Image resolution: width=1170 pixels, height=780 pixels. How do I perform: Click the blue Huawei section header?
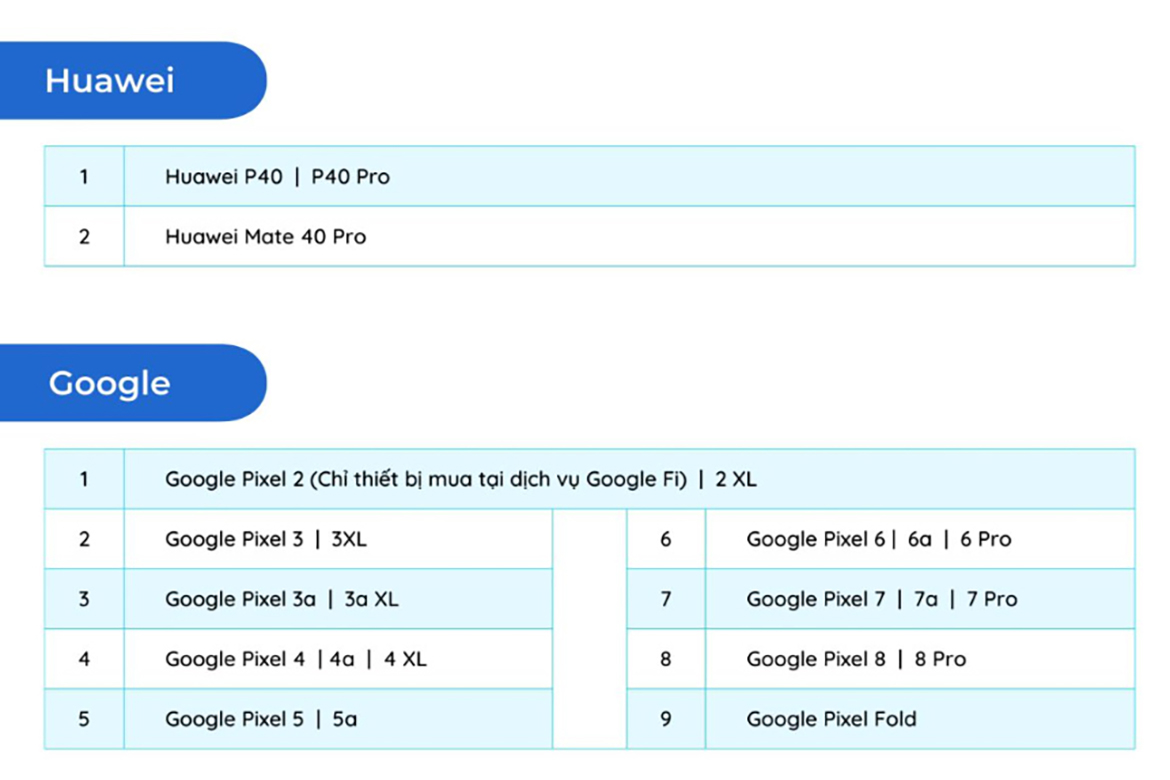(x=110, y=81)
